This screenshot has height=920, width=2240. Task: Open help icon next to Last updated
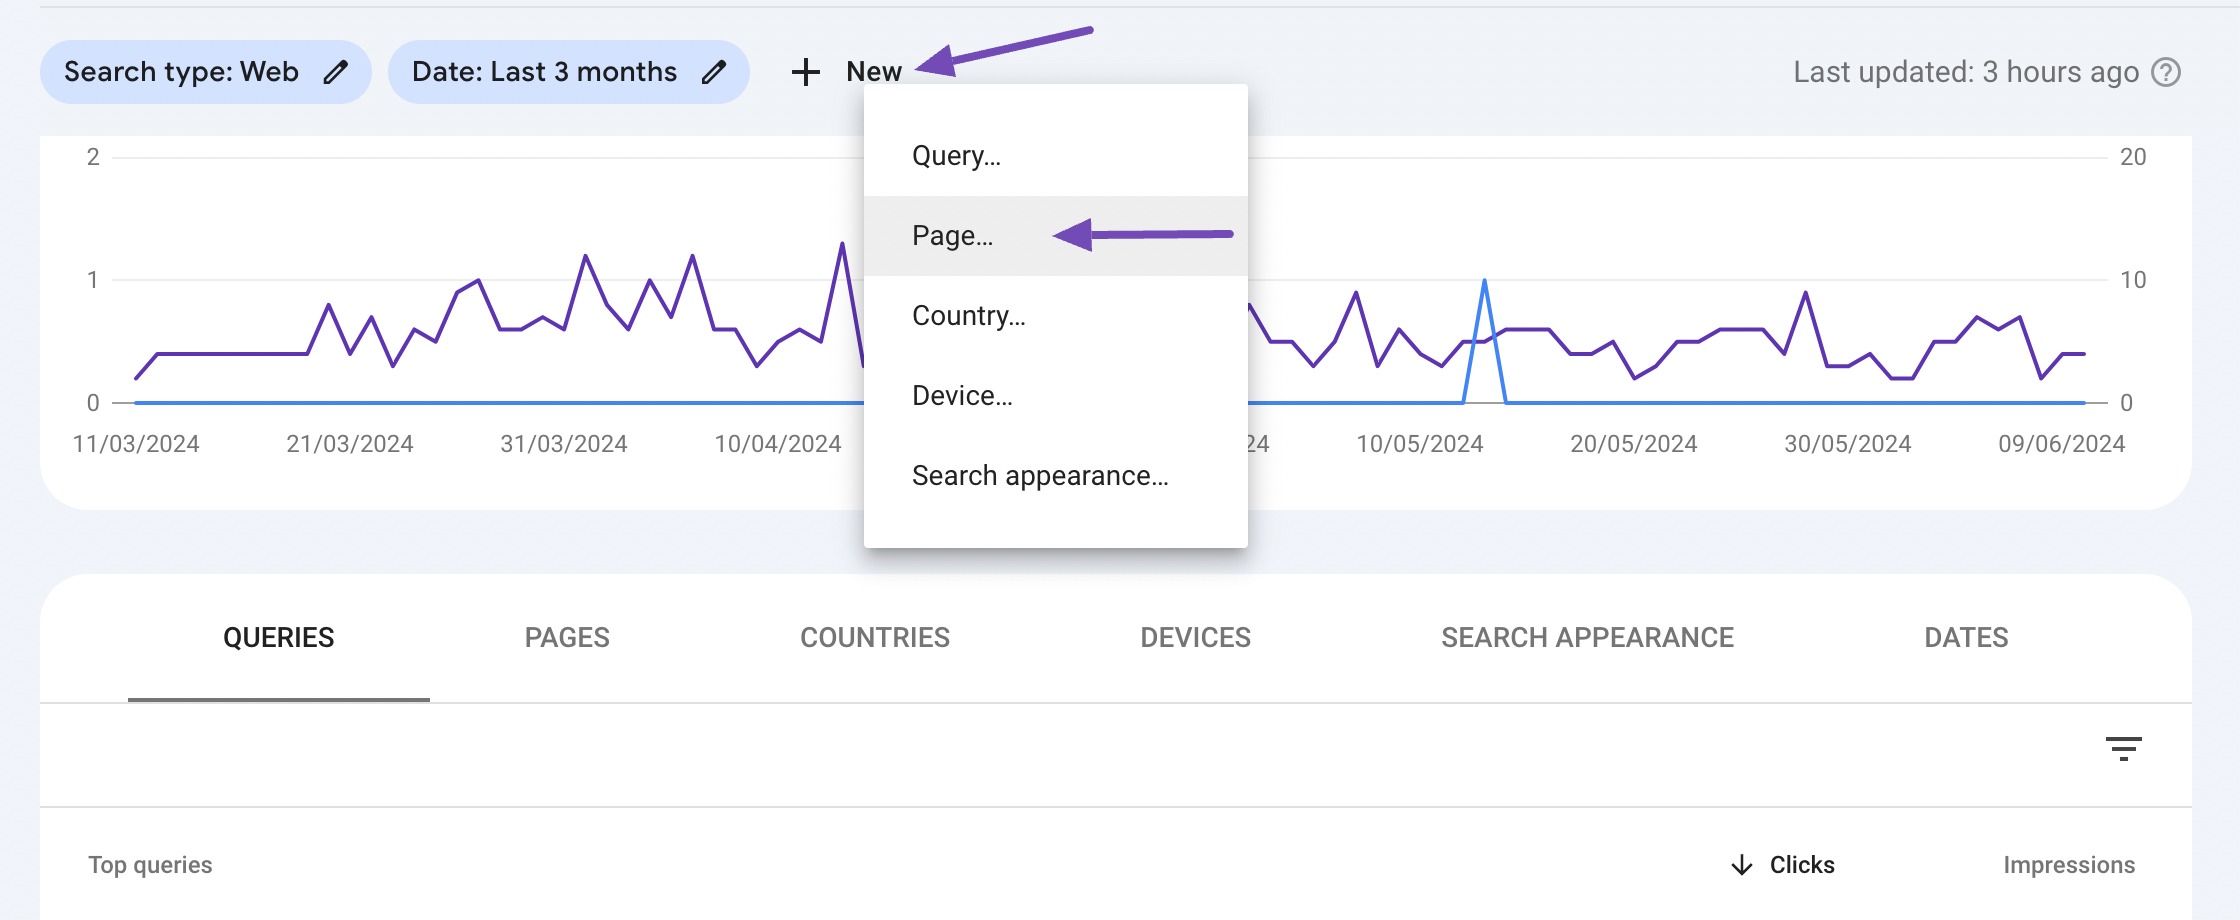(2166, 72)
